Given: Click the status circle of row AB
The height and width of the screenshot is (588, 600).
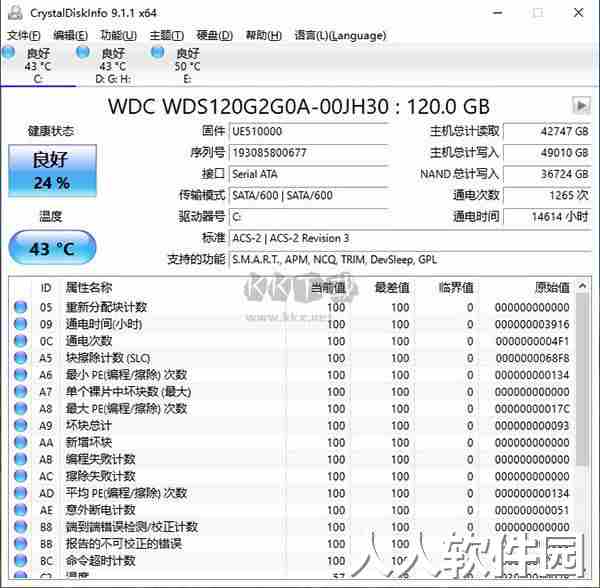Looking at the screenshot, I should pyautogui.click(x=21, y=459).
